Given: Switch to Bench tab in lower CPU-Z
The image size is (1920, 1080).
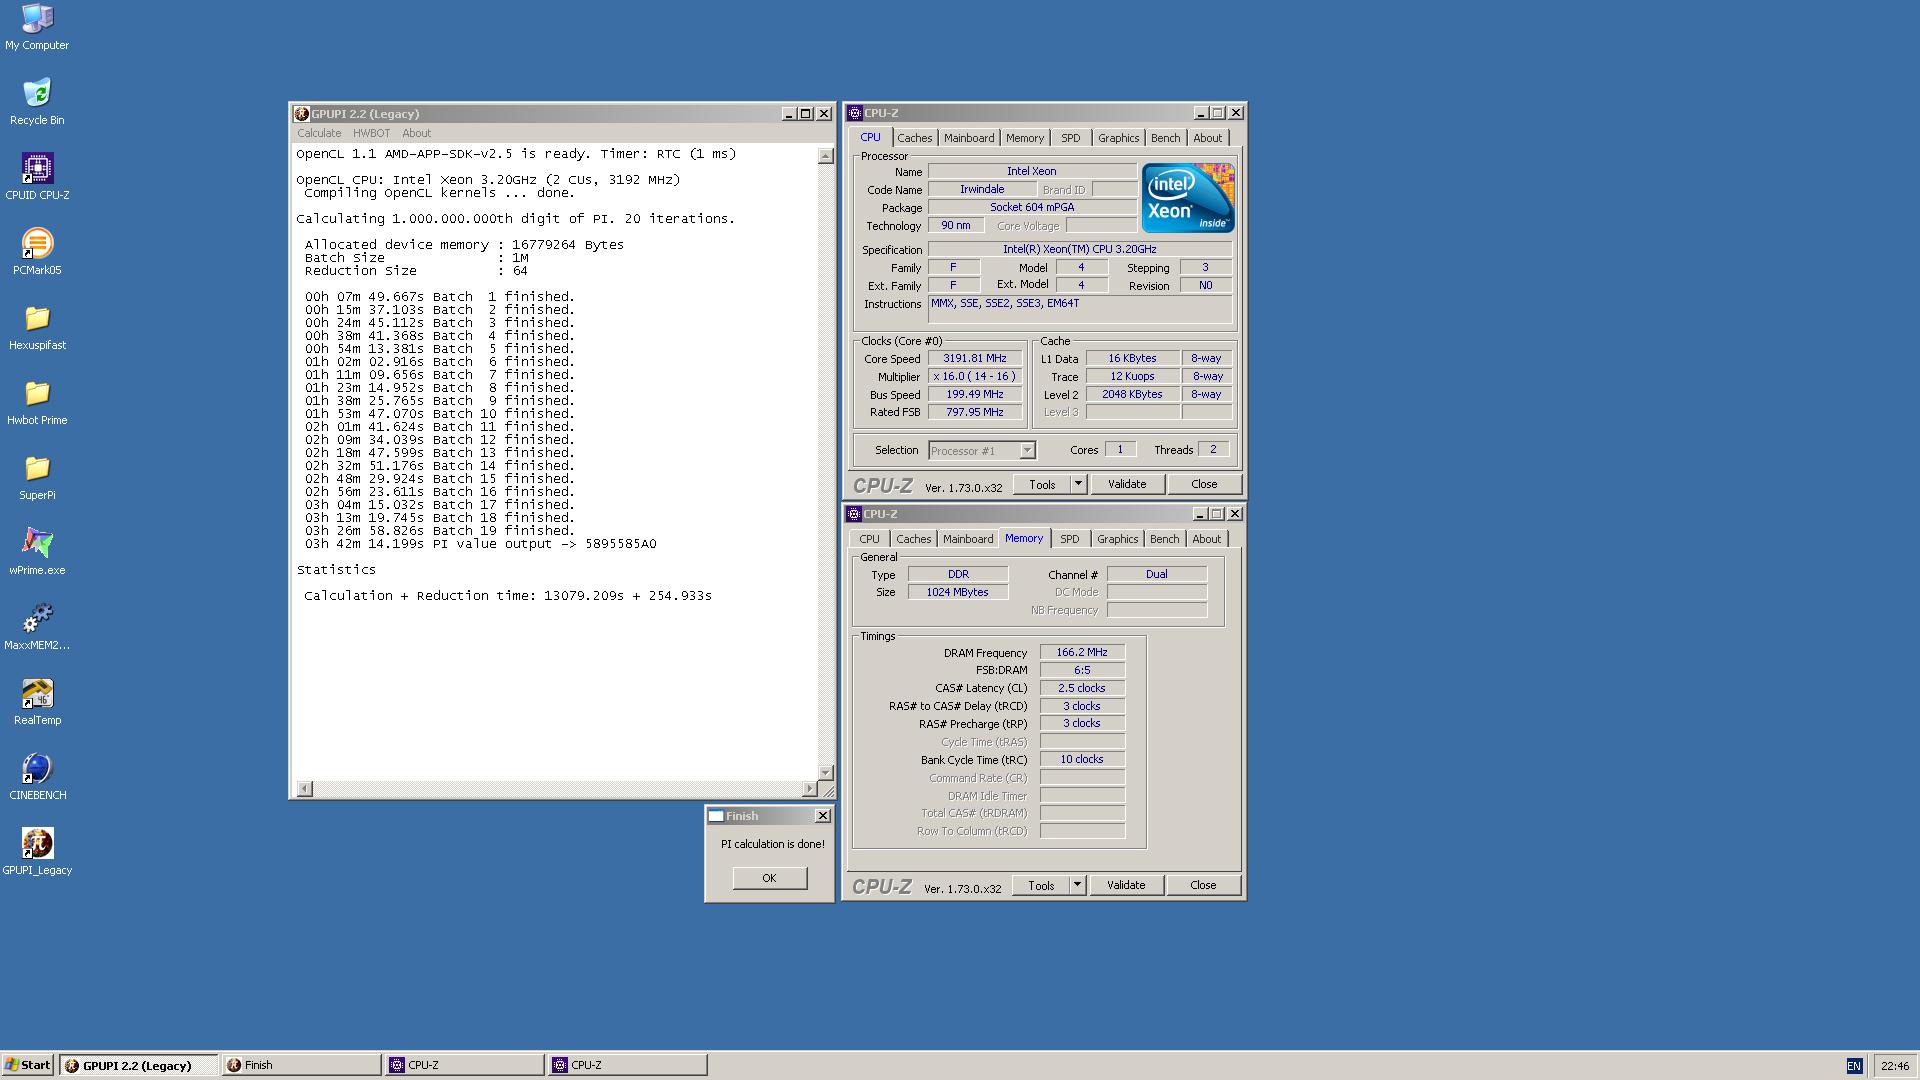Looking at the screenshot, I should click(x=1164, y=539).
